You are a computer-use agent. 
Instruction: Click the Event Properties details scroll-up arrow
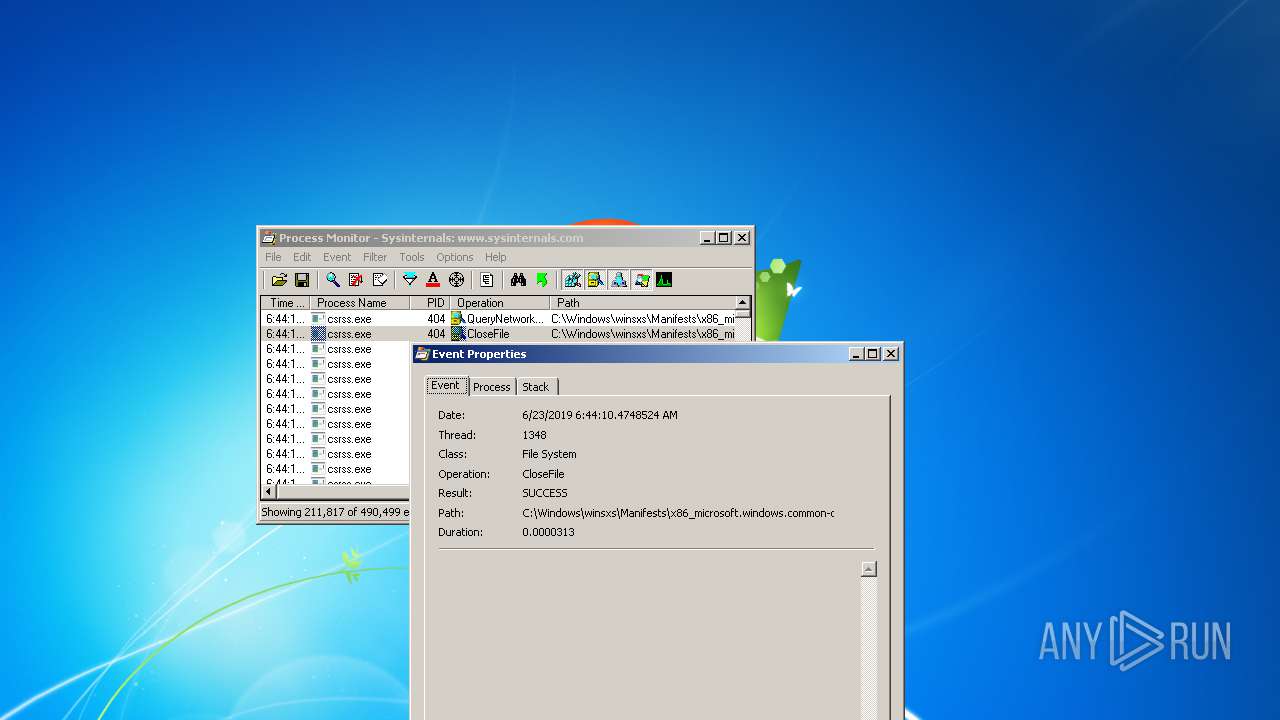click(x=869, y=569)
